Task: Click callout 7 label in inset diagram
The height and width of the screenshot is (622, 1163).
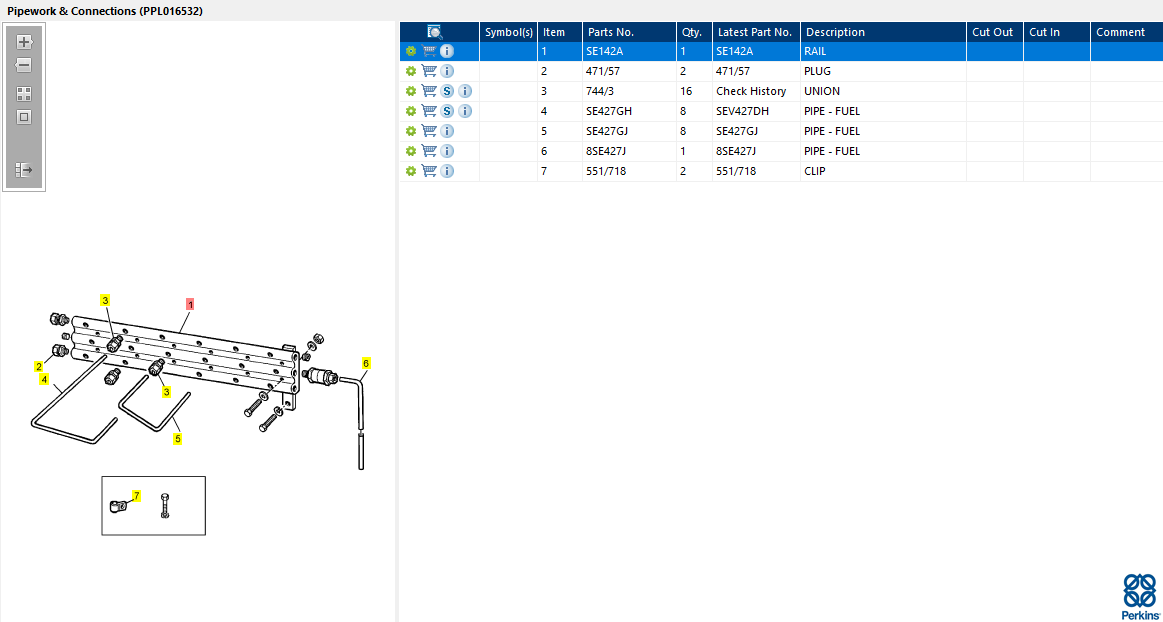Action: (137, 495)
